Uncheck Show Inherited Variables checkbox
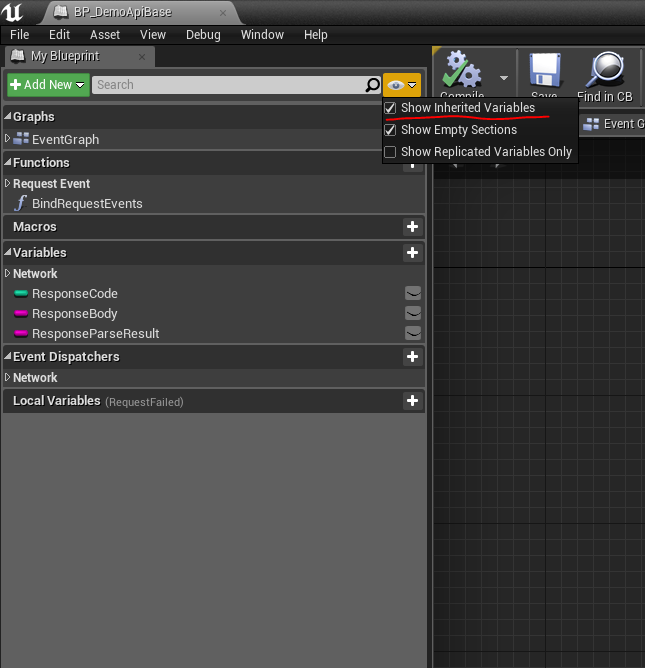 pyautogui.click(x=390, y=108)
